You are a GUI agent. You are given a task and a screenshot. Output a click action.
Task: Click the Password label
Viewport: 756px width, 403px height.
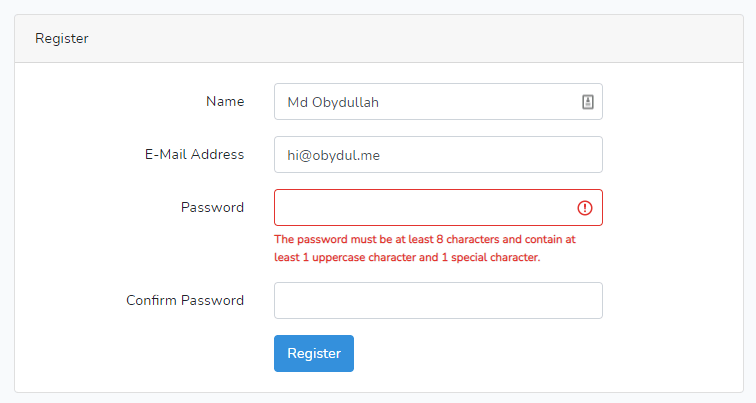212,208
